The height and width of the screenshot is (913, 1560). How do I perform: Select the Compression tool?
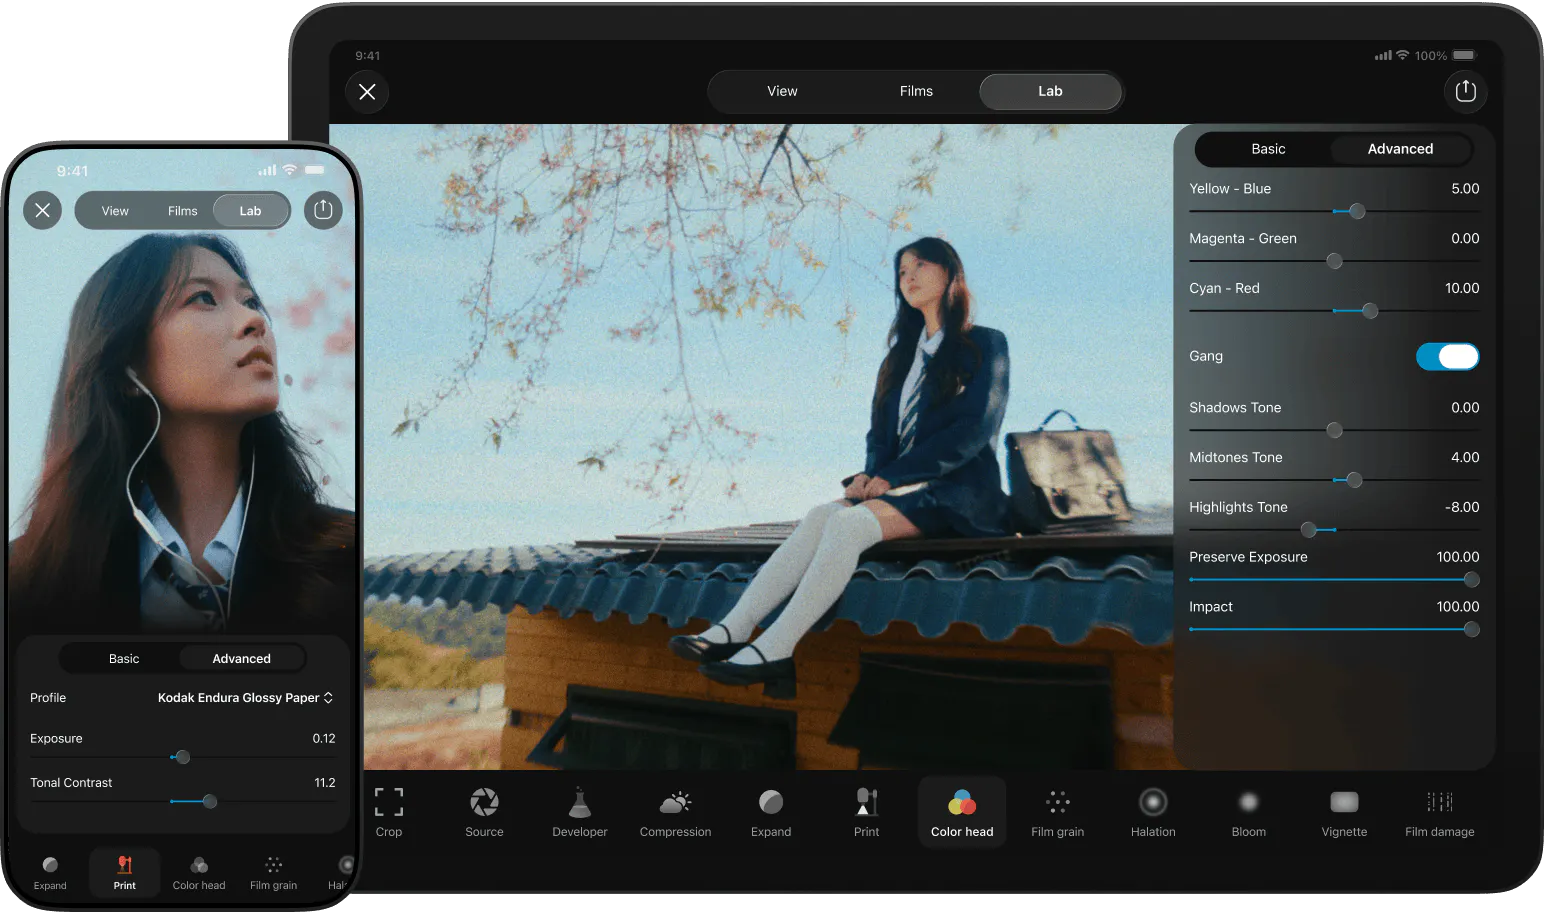[675, 812]
